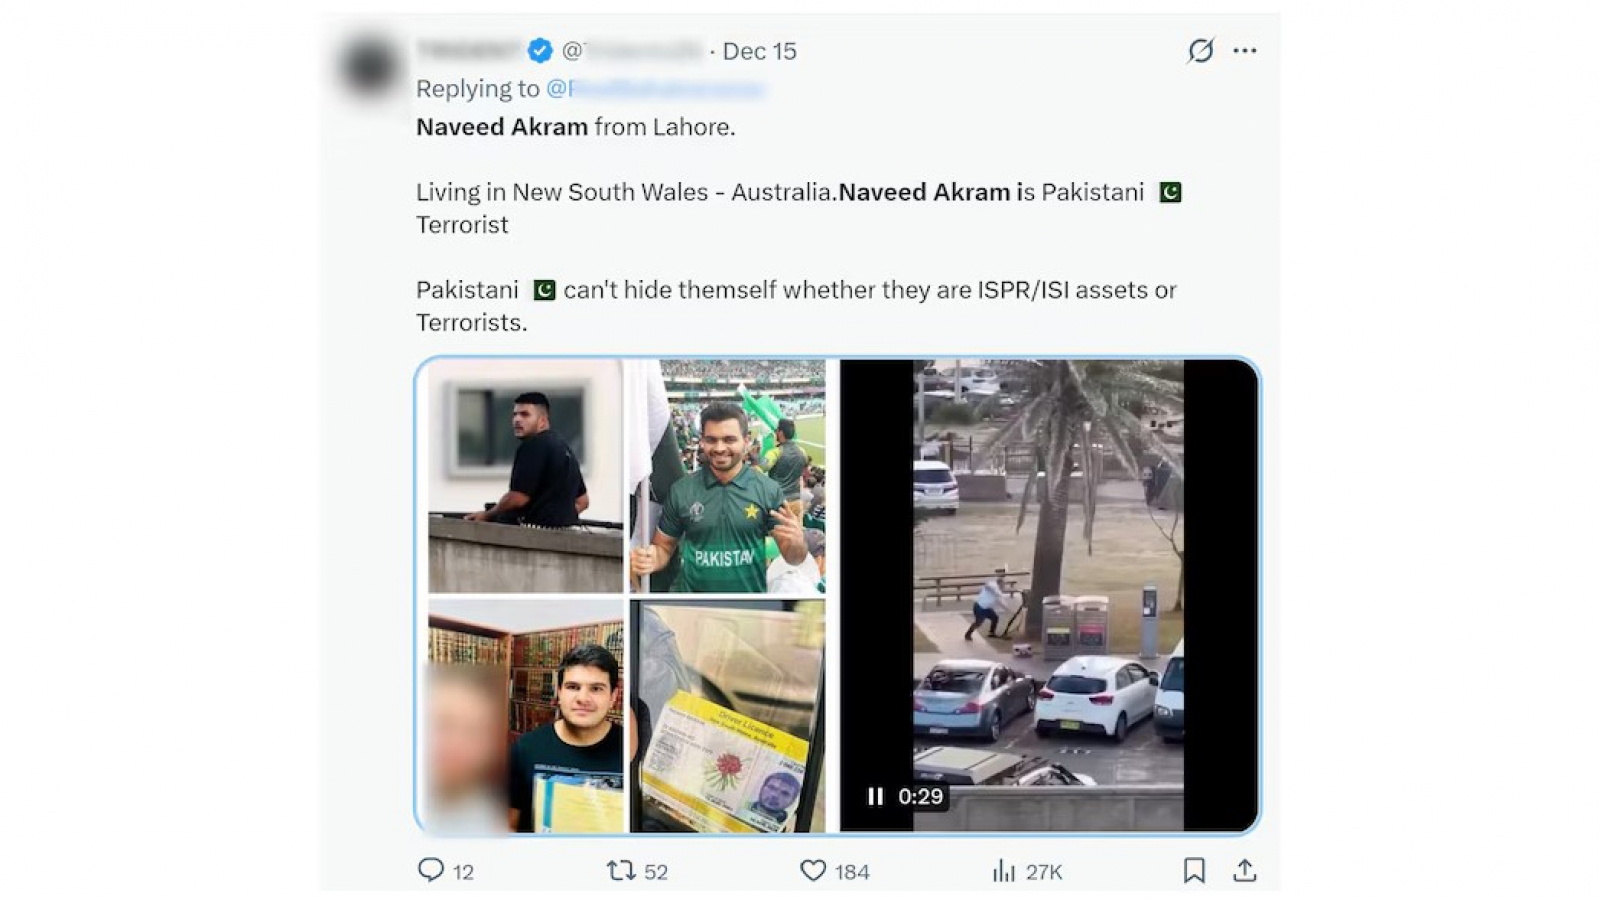Bookmark this tweet
Viewport: 1600px width, 900px height.
(x=1194, y=871)
